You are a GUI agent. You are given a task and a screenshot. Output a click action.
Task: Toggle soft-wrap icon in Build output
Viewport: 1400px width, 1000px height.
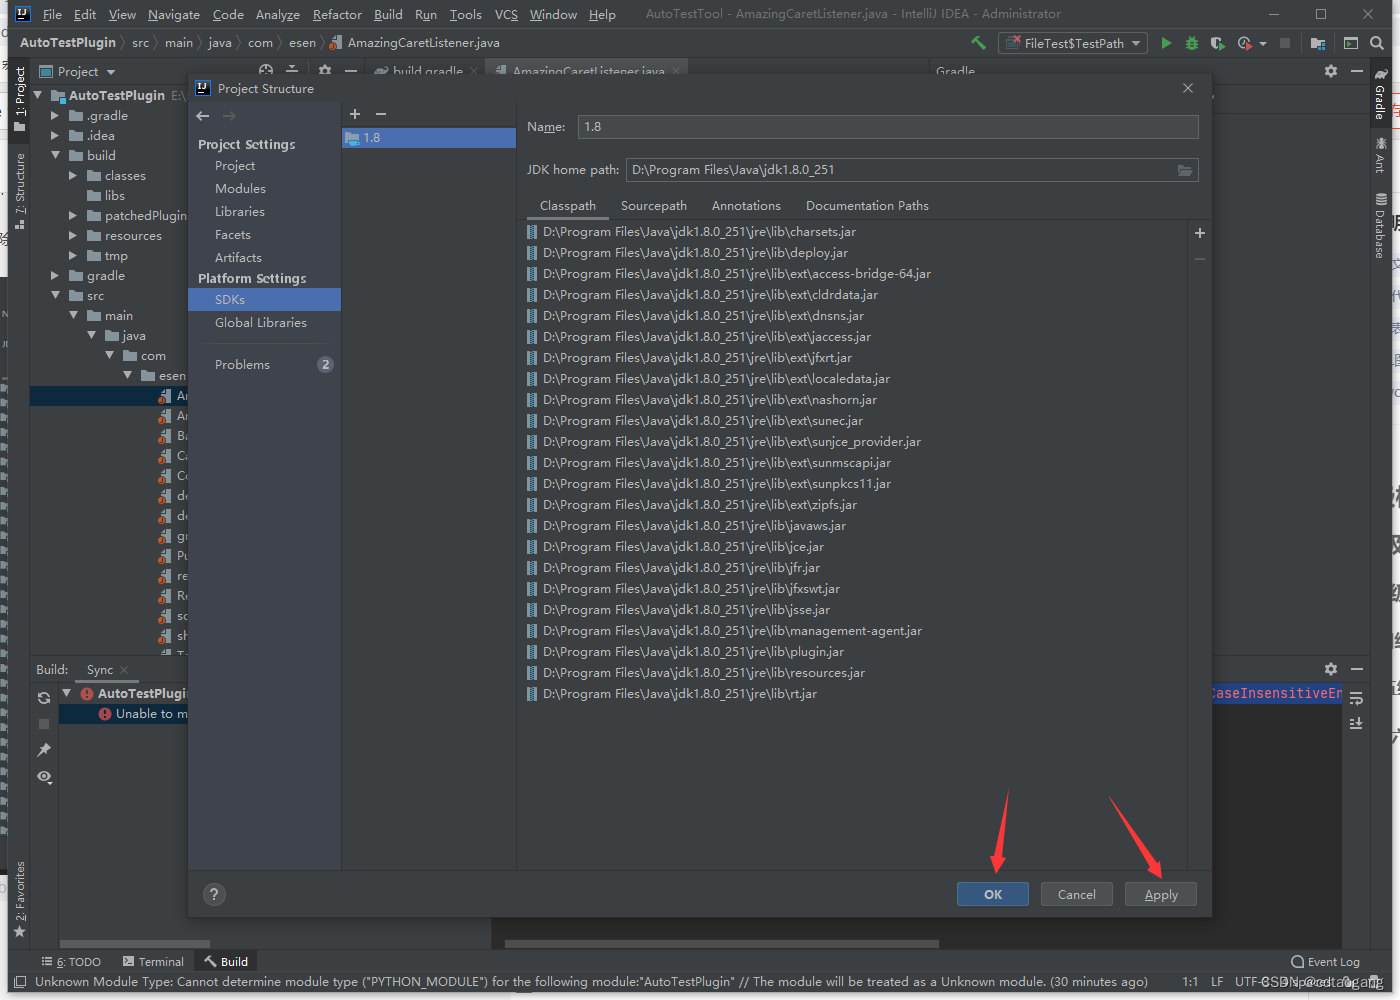[x=1356, y=698]
